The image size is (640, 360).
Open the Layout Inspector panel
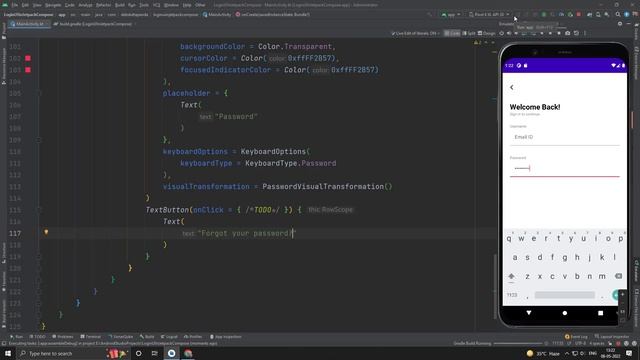[x=611, y=337]
